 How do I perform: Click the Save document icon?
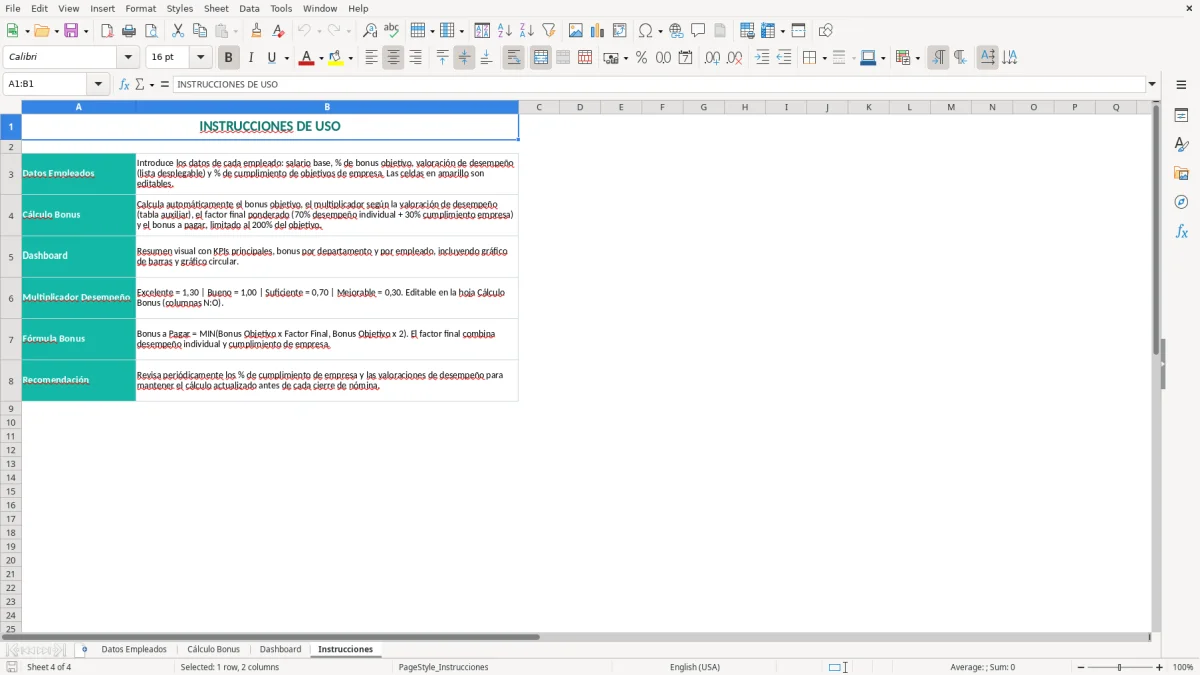point(71,31)
